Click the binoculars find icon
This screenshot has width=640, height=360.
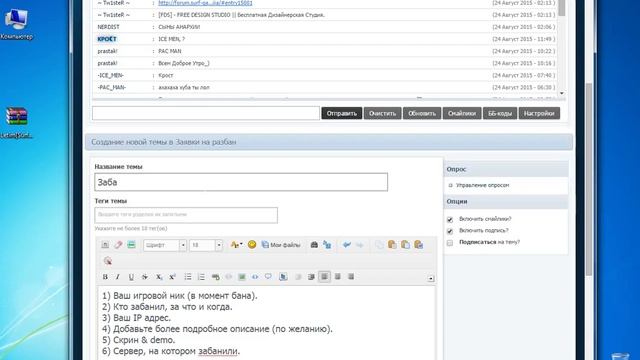(x=314, y=245)
